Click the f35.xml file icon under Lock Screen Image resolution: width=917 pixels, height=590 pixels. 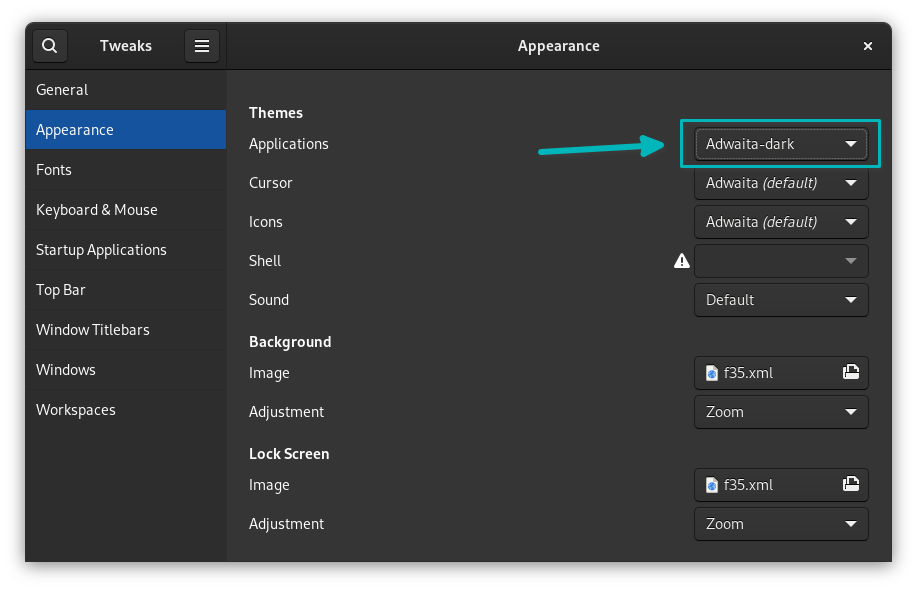(709, 484)
